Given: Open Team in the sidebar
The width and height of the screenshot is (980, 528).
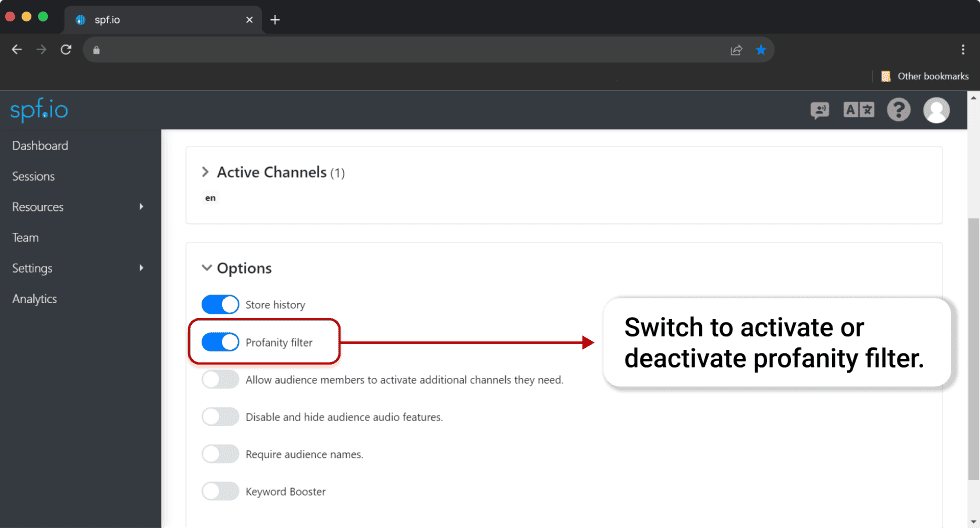Looking at the screenshot, I should (x=25, y=237).
